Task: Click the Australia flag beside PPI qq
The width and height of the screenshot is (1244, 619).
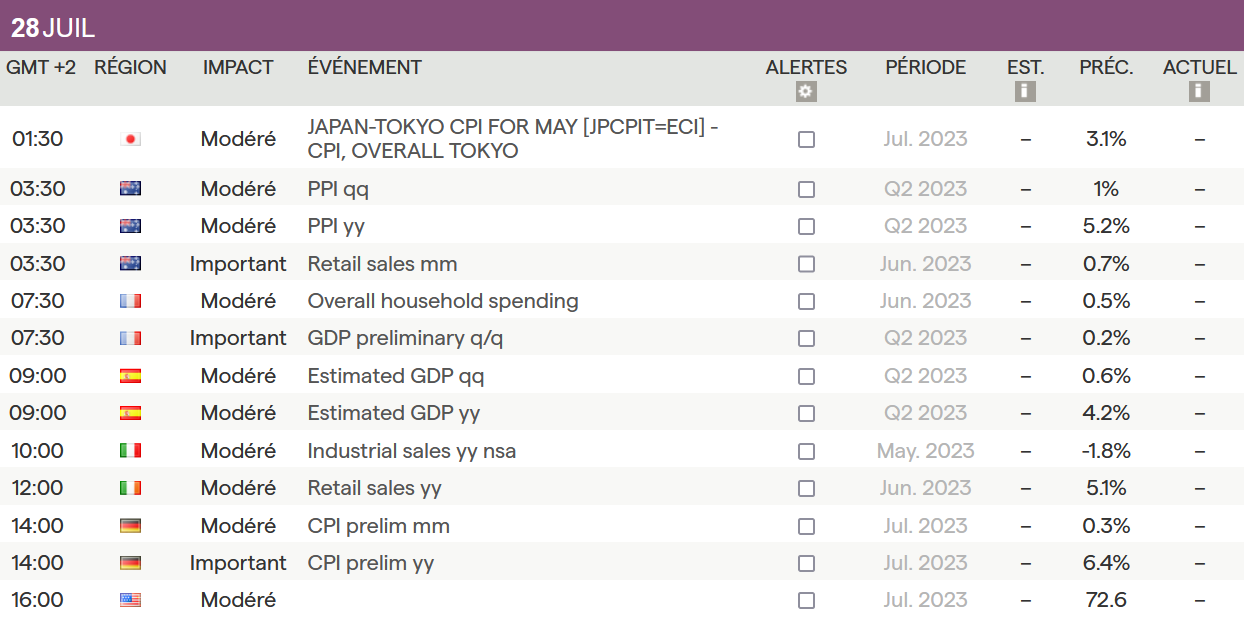Action: (x=130, y=189)
